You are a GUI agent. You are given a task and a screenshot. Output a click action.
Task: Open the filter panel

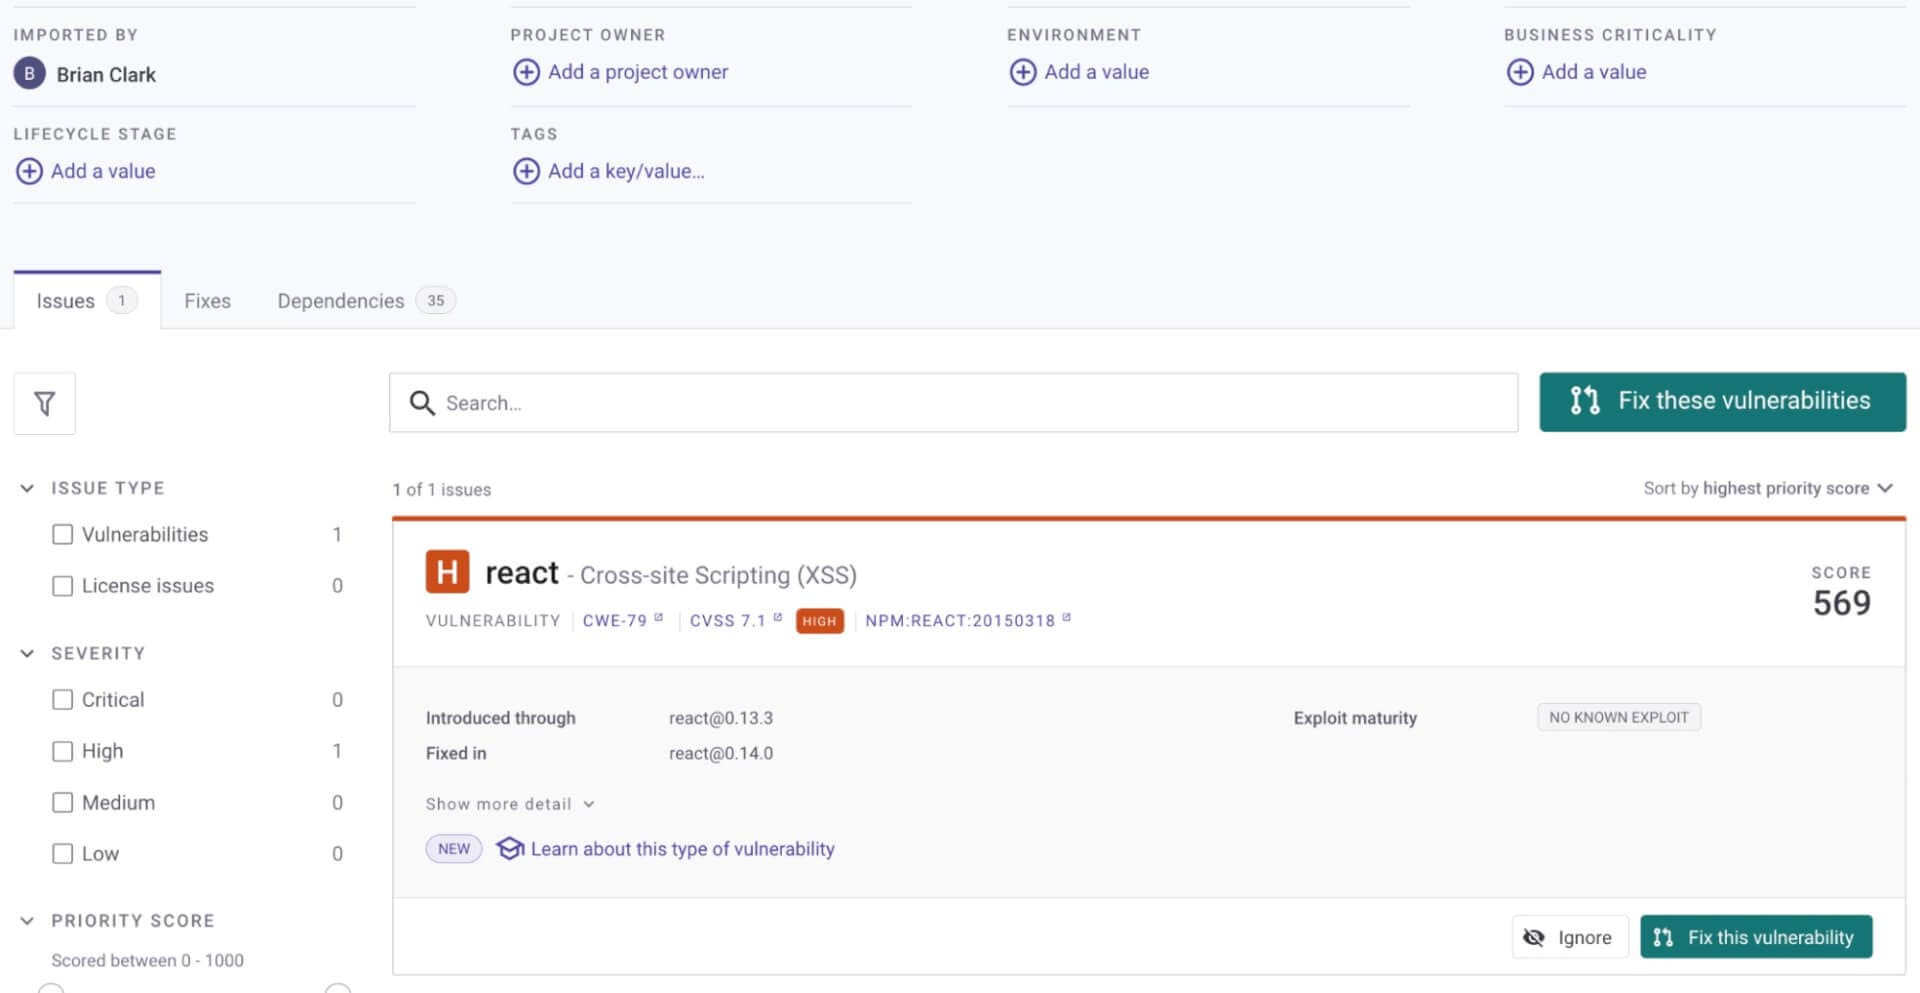(44, 403)
